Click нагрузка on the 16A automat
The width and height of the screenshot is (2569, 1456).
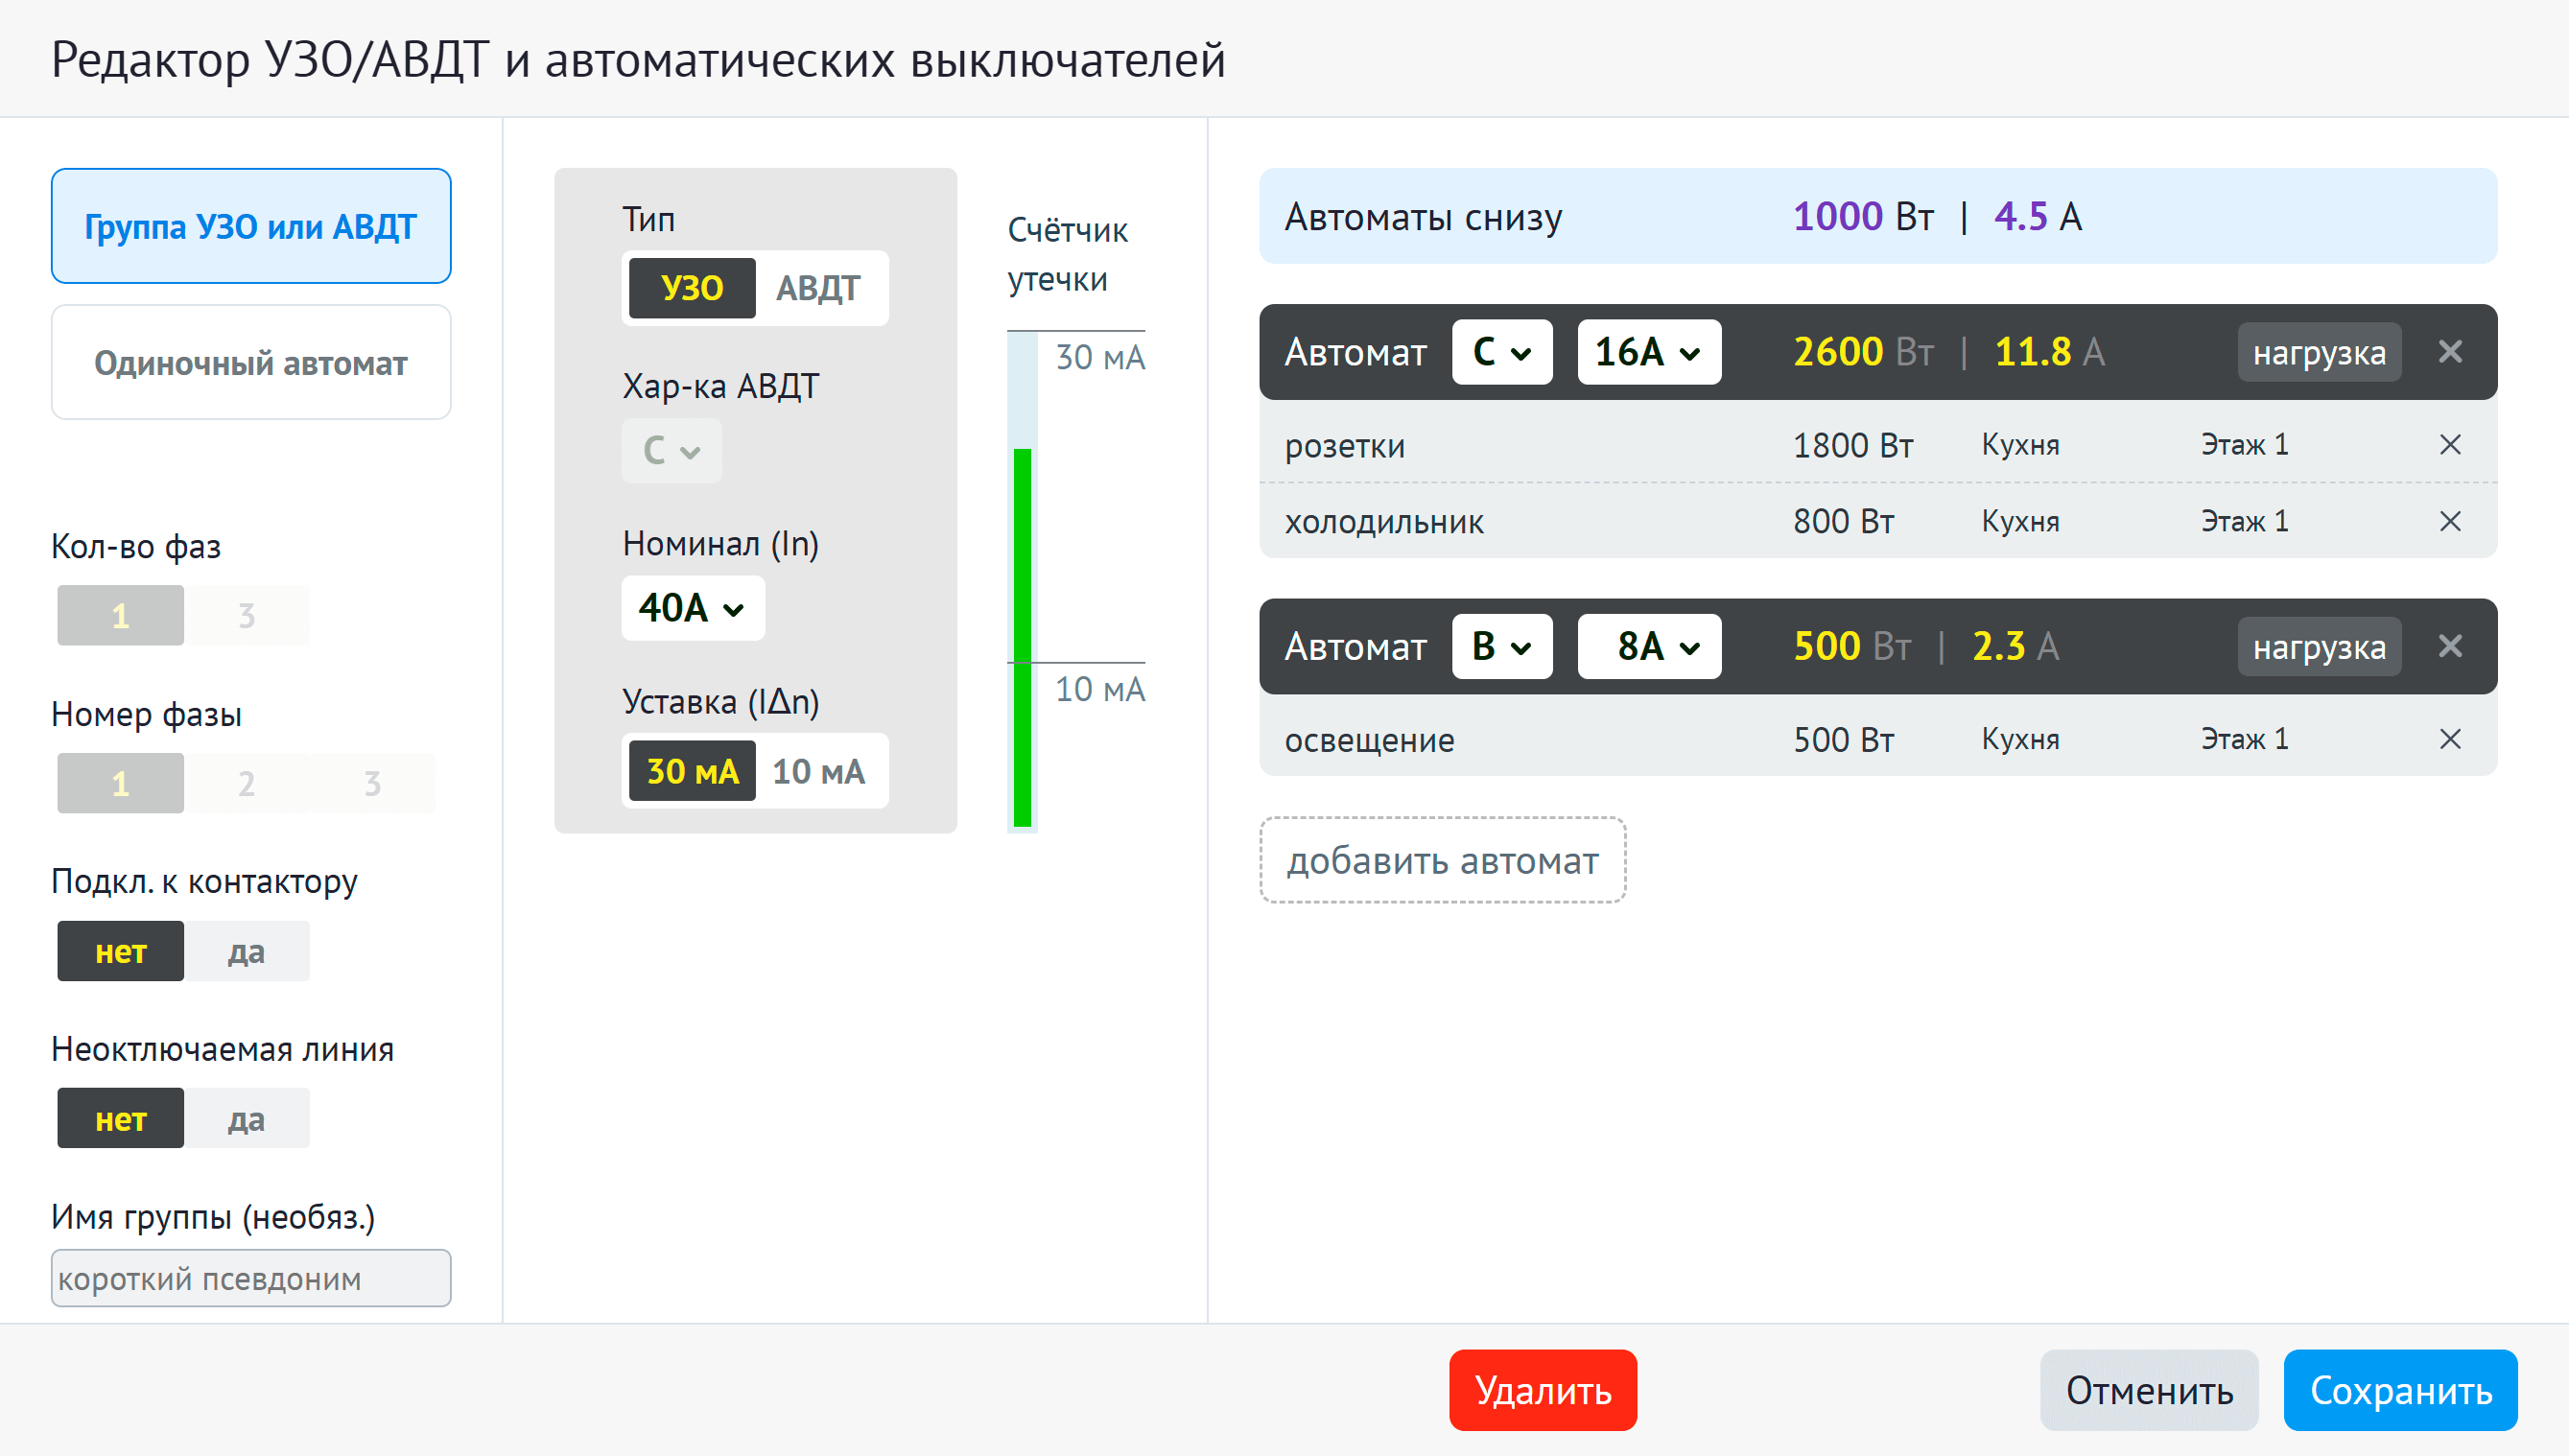pyautogui.click(x=2319, y=352)
